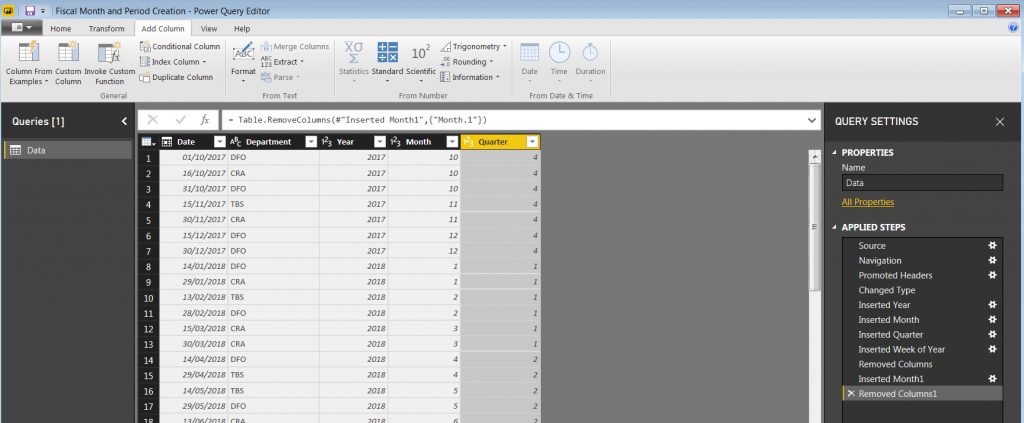Collapse the Queries pane with the chevron
1024x423 pixels.
coord(124,121)
